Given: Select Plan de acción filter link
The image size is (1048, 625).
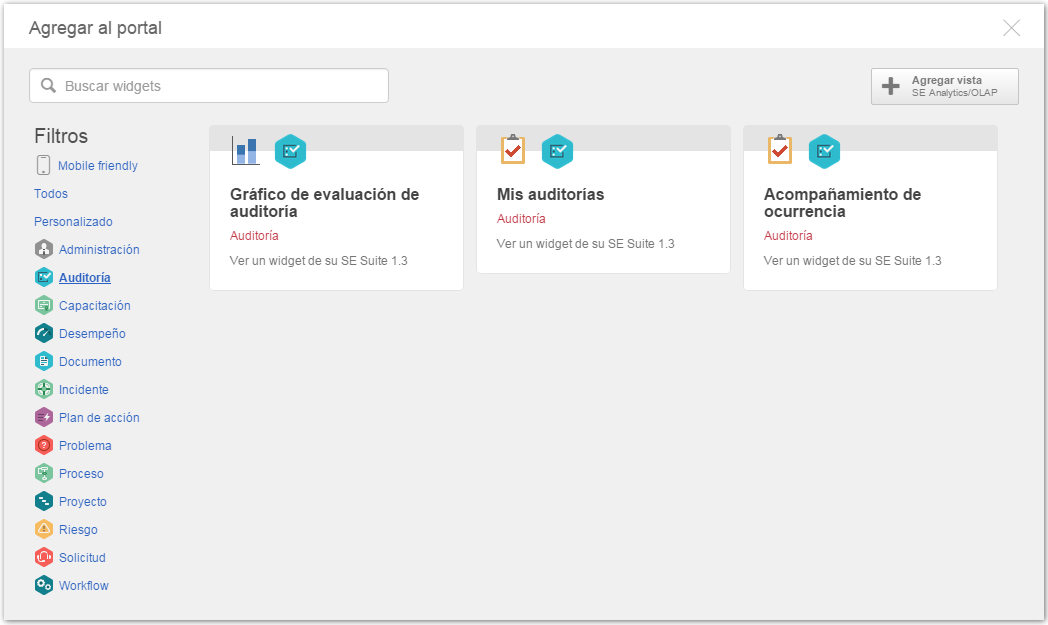Looking at the screenshot, I should click(99, 418).
